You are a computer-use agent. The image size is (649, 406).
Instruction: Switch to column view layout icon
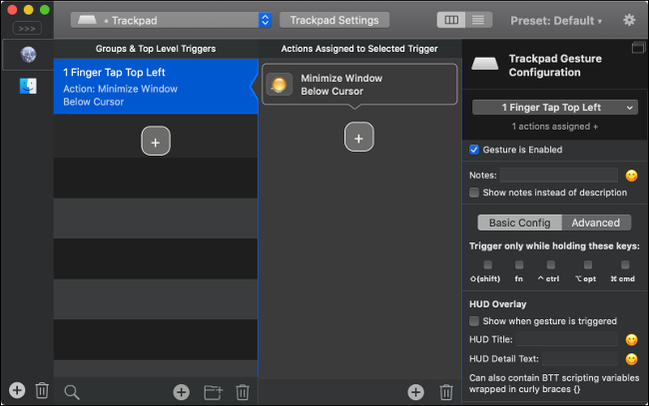click(x=451, y=20)
